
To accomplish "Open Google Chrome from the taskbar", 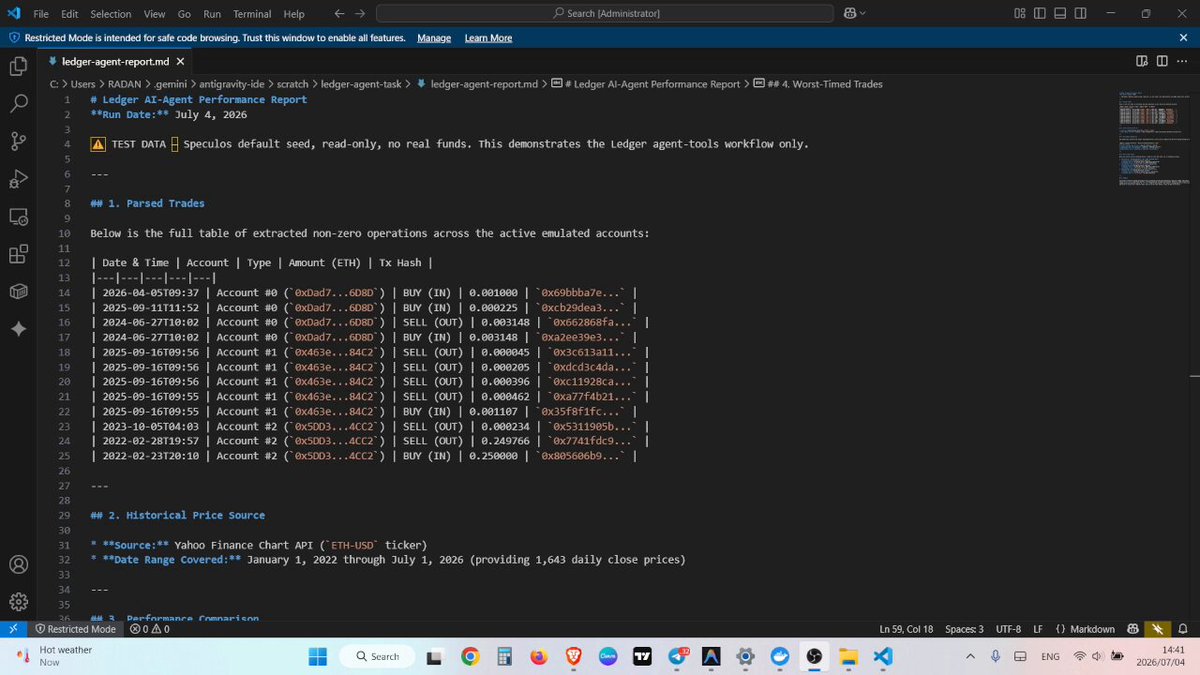I will coord(469,656).
